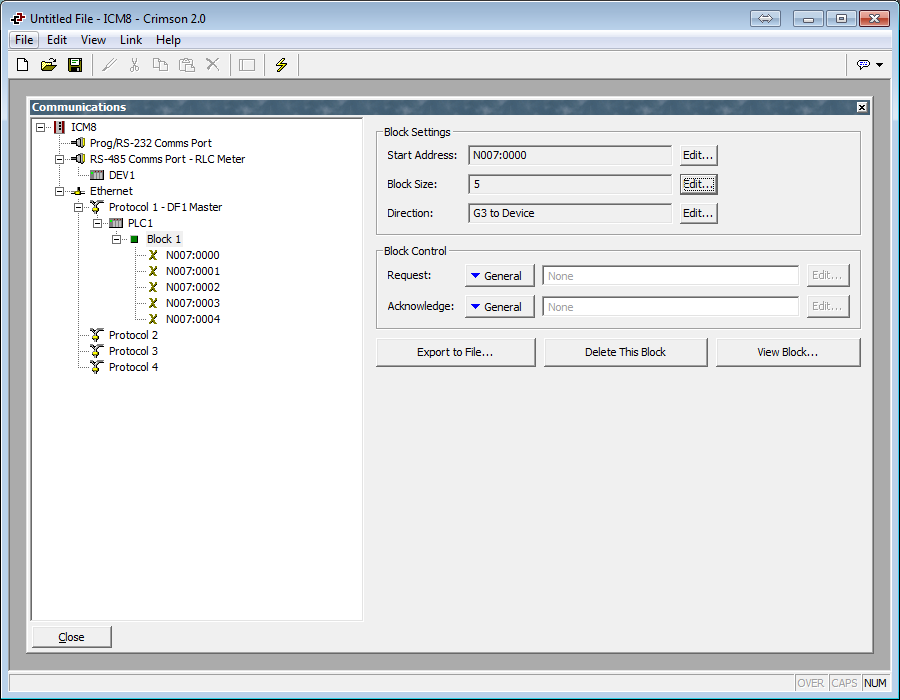Select the N007:0002 label

(193, 287)
